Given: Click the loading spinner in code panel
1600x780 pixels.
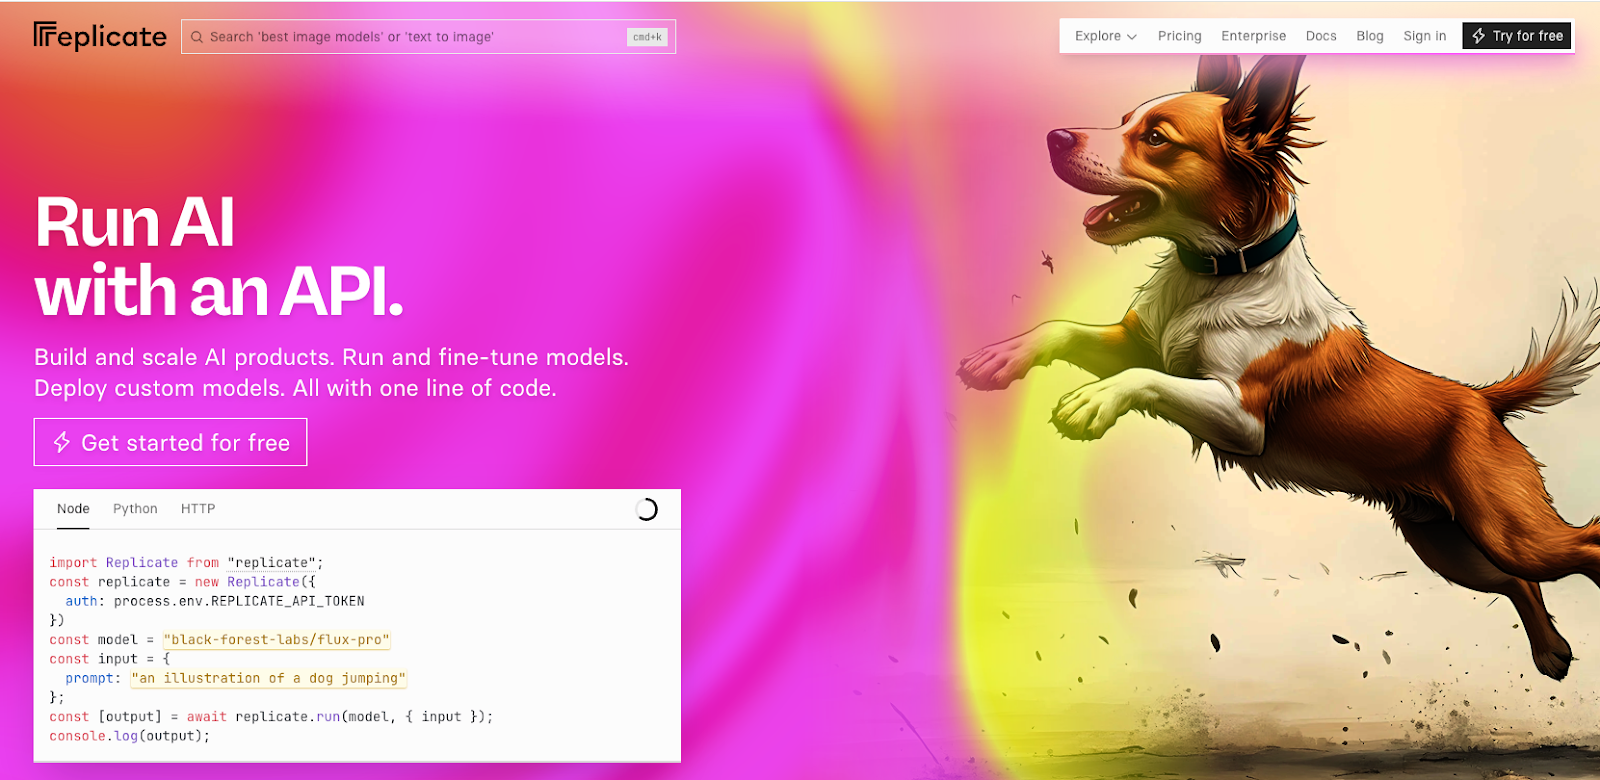Looking at the screenshot, I should click(647, 510).
